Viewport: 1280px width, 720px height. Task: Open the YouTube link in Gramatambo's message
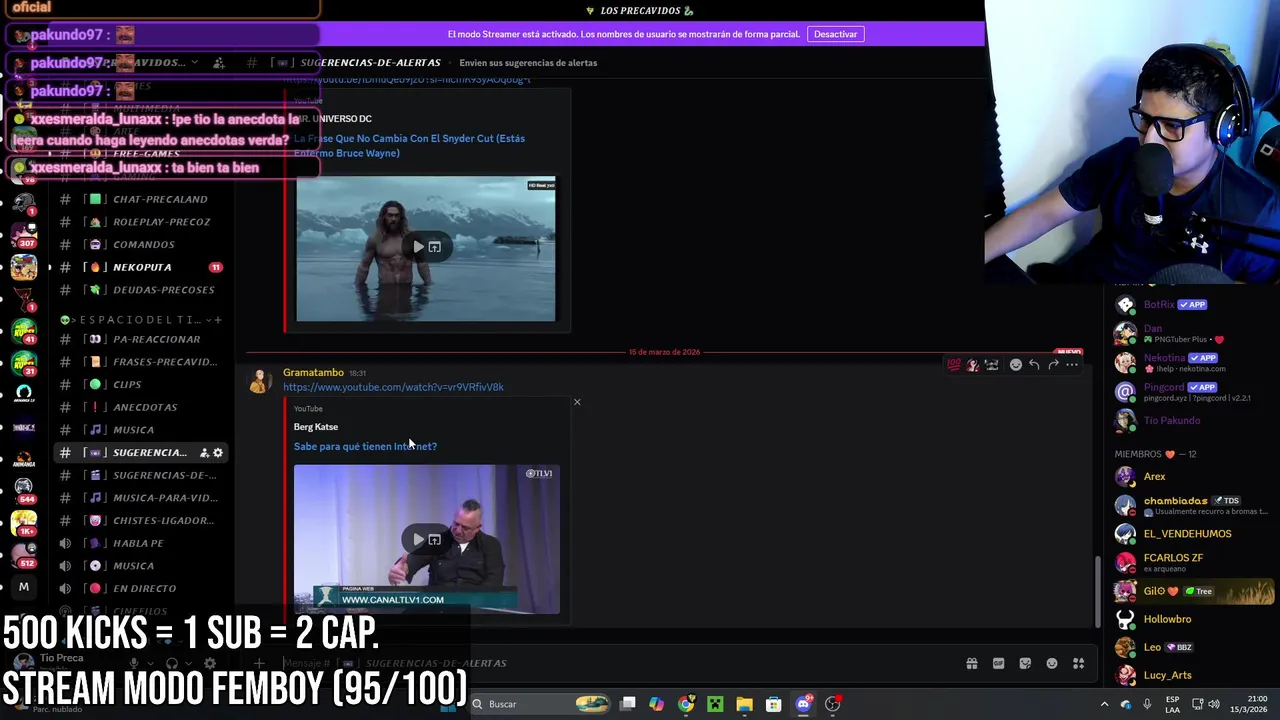(x=393, y=387)
